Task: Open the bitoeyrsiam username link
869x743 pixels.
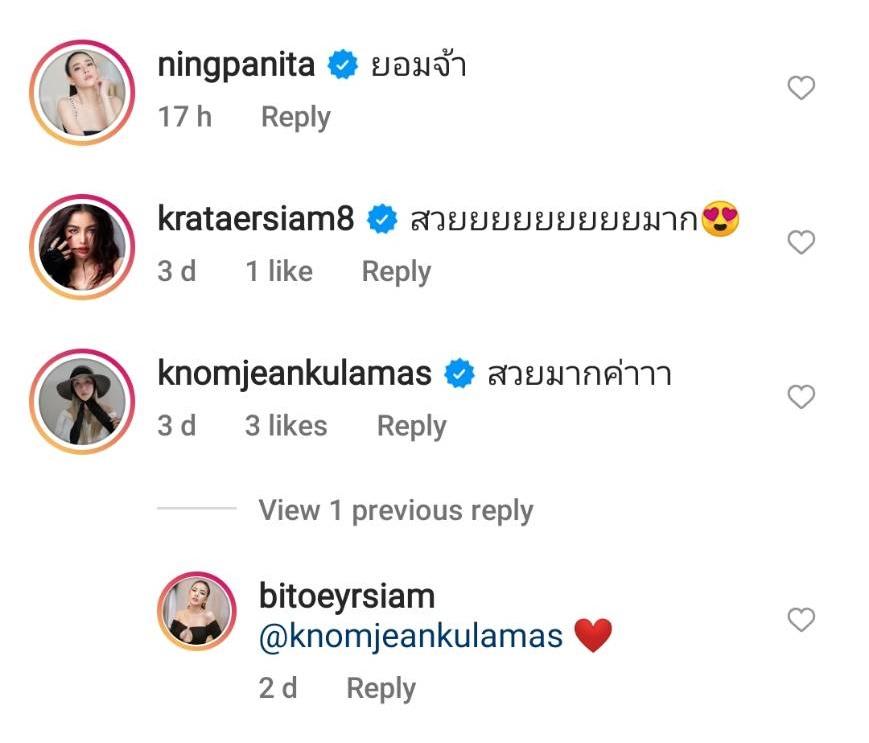Action: coord(347,597)
